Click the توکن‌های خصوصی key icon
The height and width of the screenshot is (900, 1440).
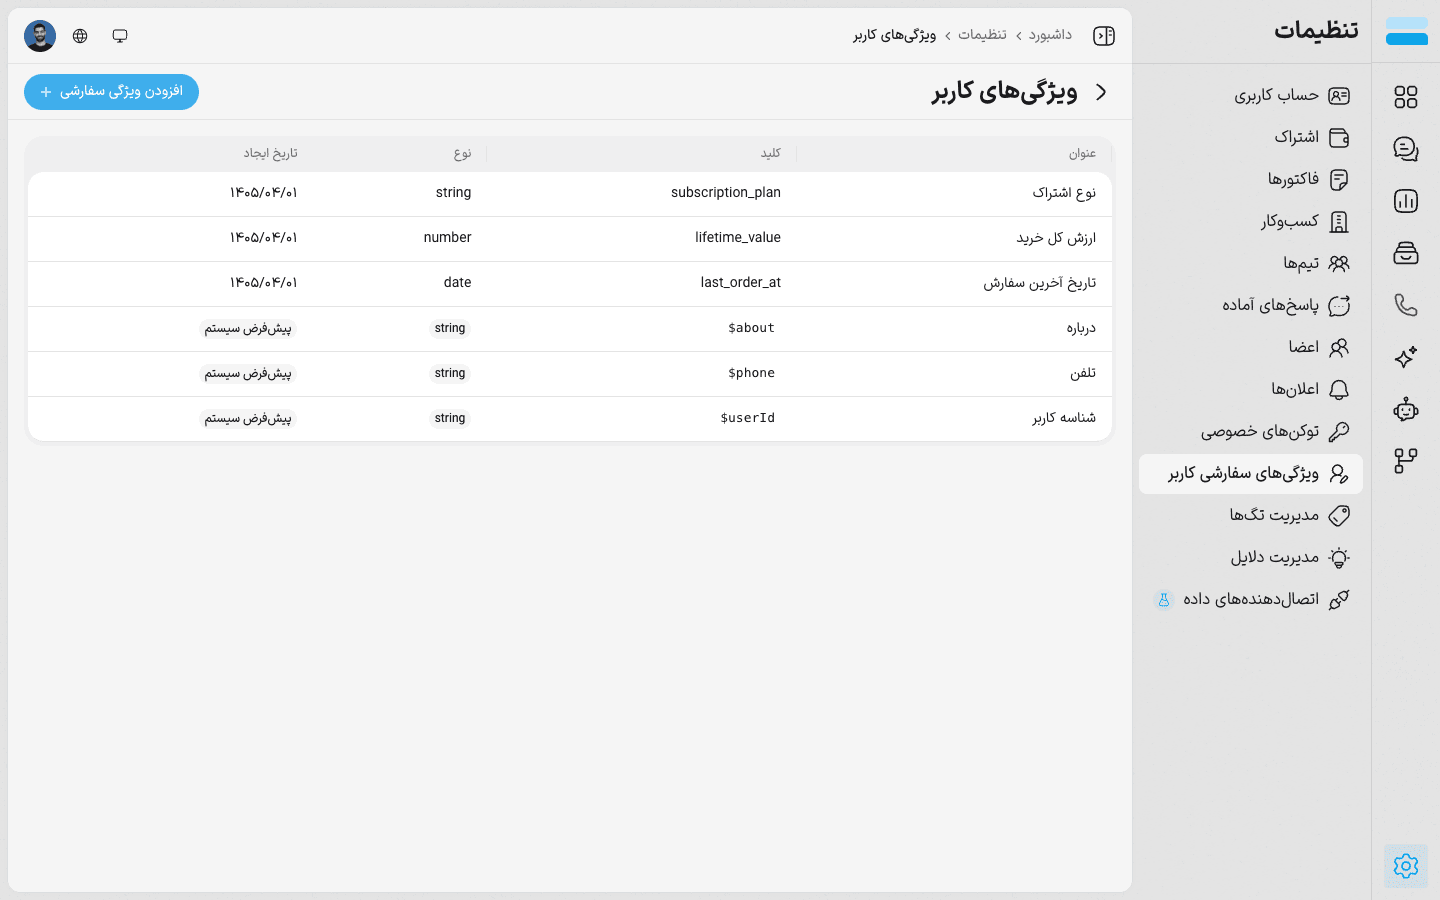point(1339,431)
